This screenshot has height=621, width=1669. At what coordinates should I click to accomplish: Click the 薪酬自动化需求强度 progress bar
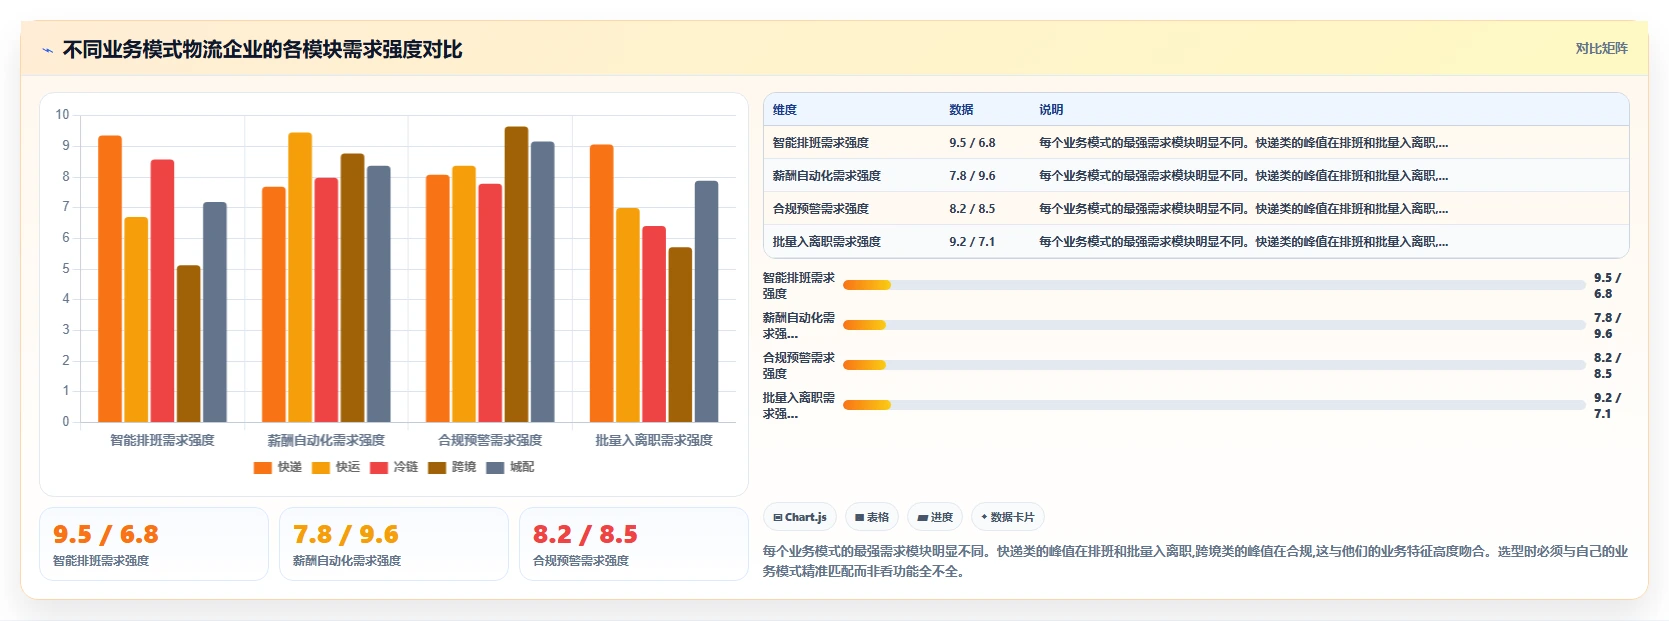pyautogui.click(x=1214, y=325)
